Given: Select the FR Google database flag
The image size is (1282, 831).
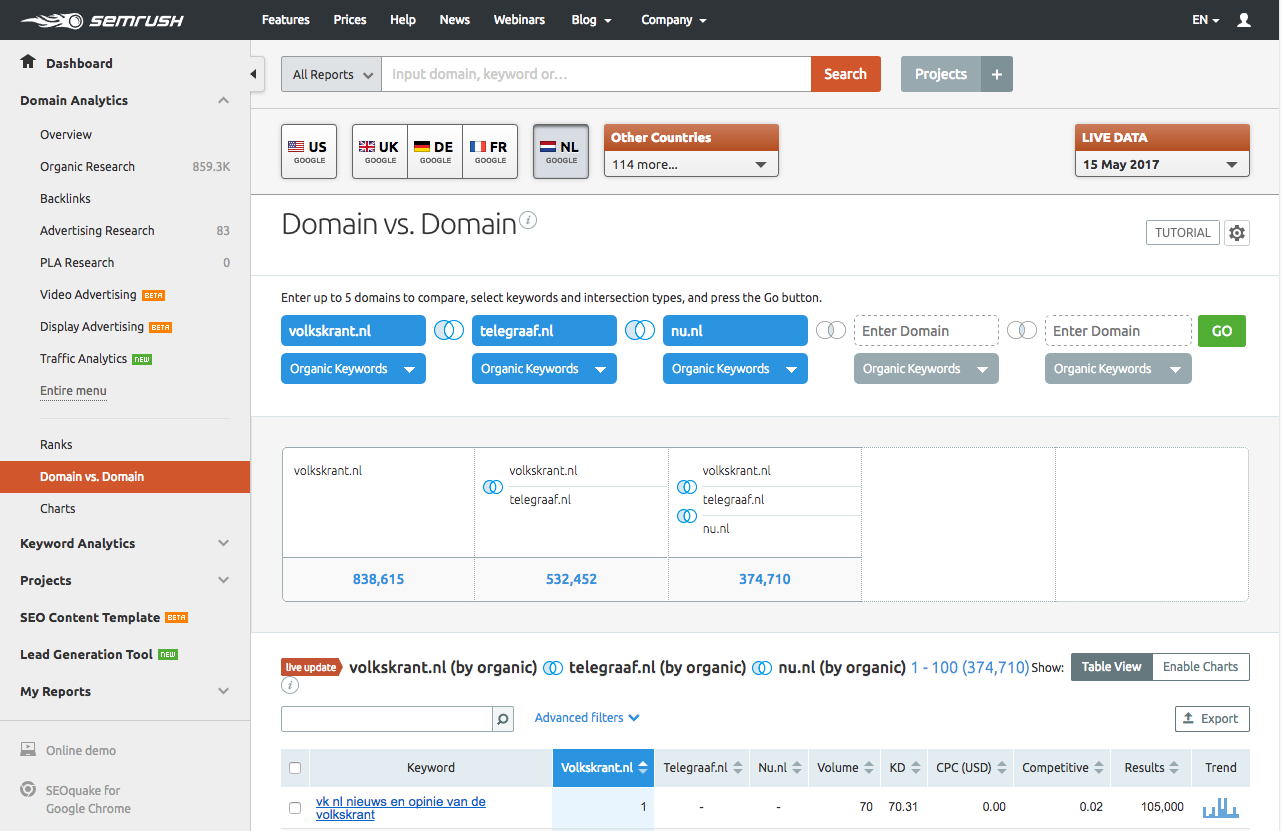Looking at the screenshot, I should [490, 151].
